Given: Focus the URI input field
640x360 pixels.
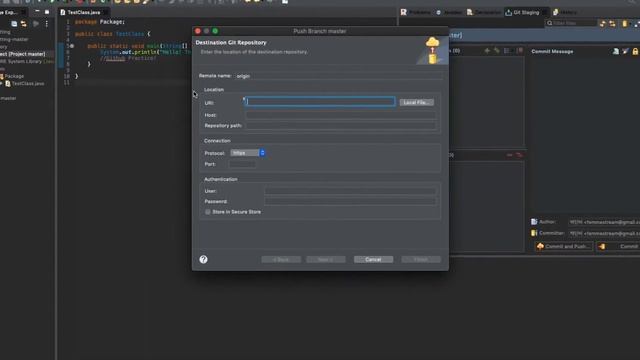Looking at the screenshot, I should (320, 102).
